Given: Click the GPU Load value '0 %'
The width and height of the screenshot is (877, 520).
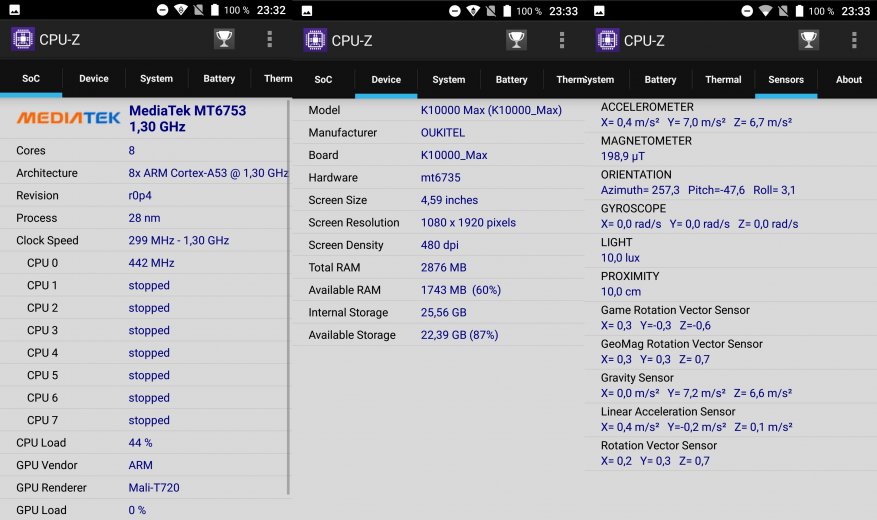Looking at the screenshot, I should point(137,510).
